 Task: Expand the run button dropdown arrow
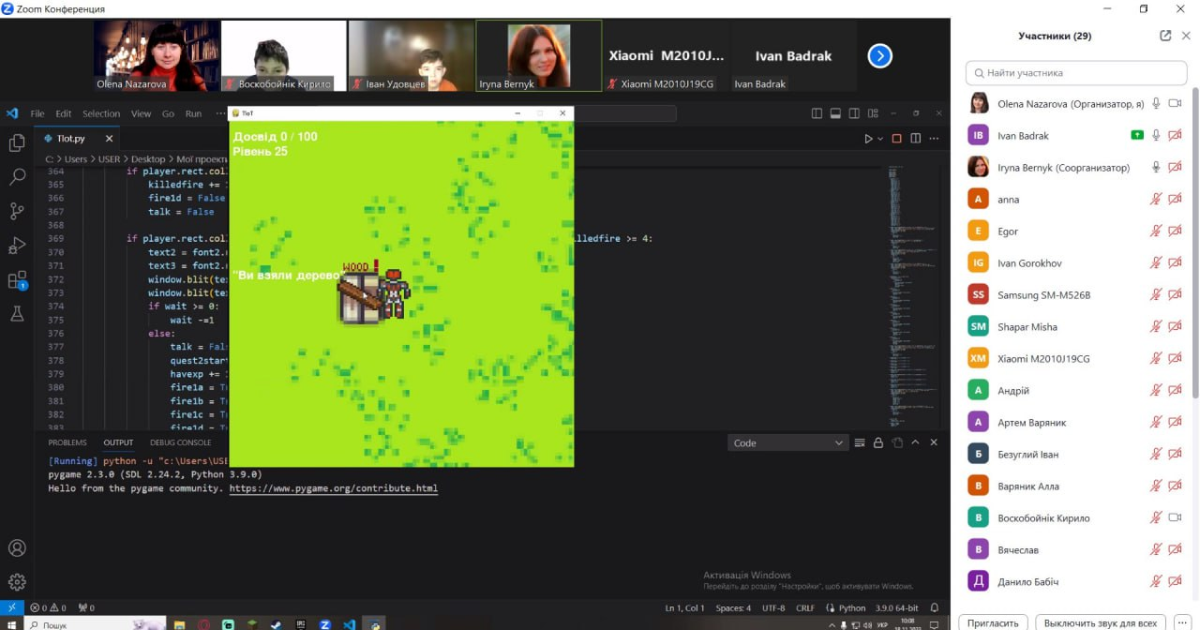pyautogui.click(x=880, y=139)
